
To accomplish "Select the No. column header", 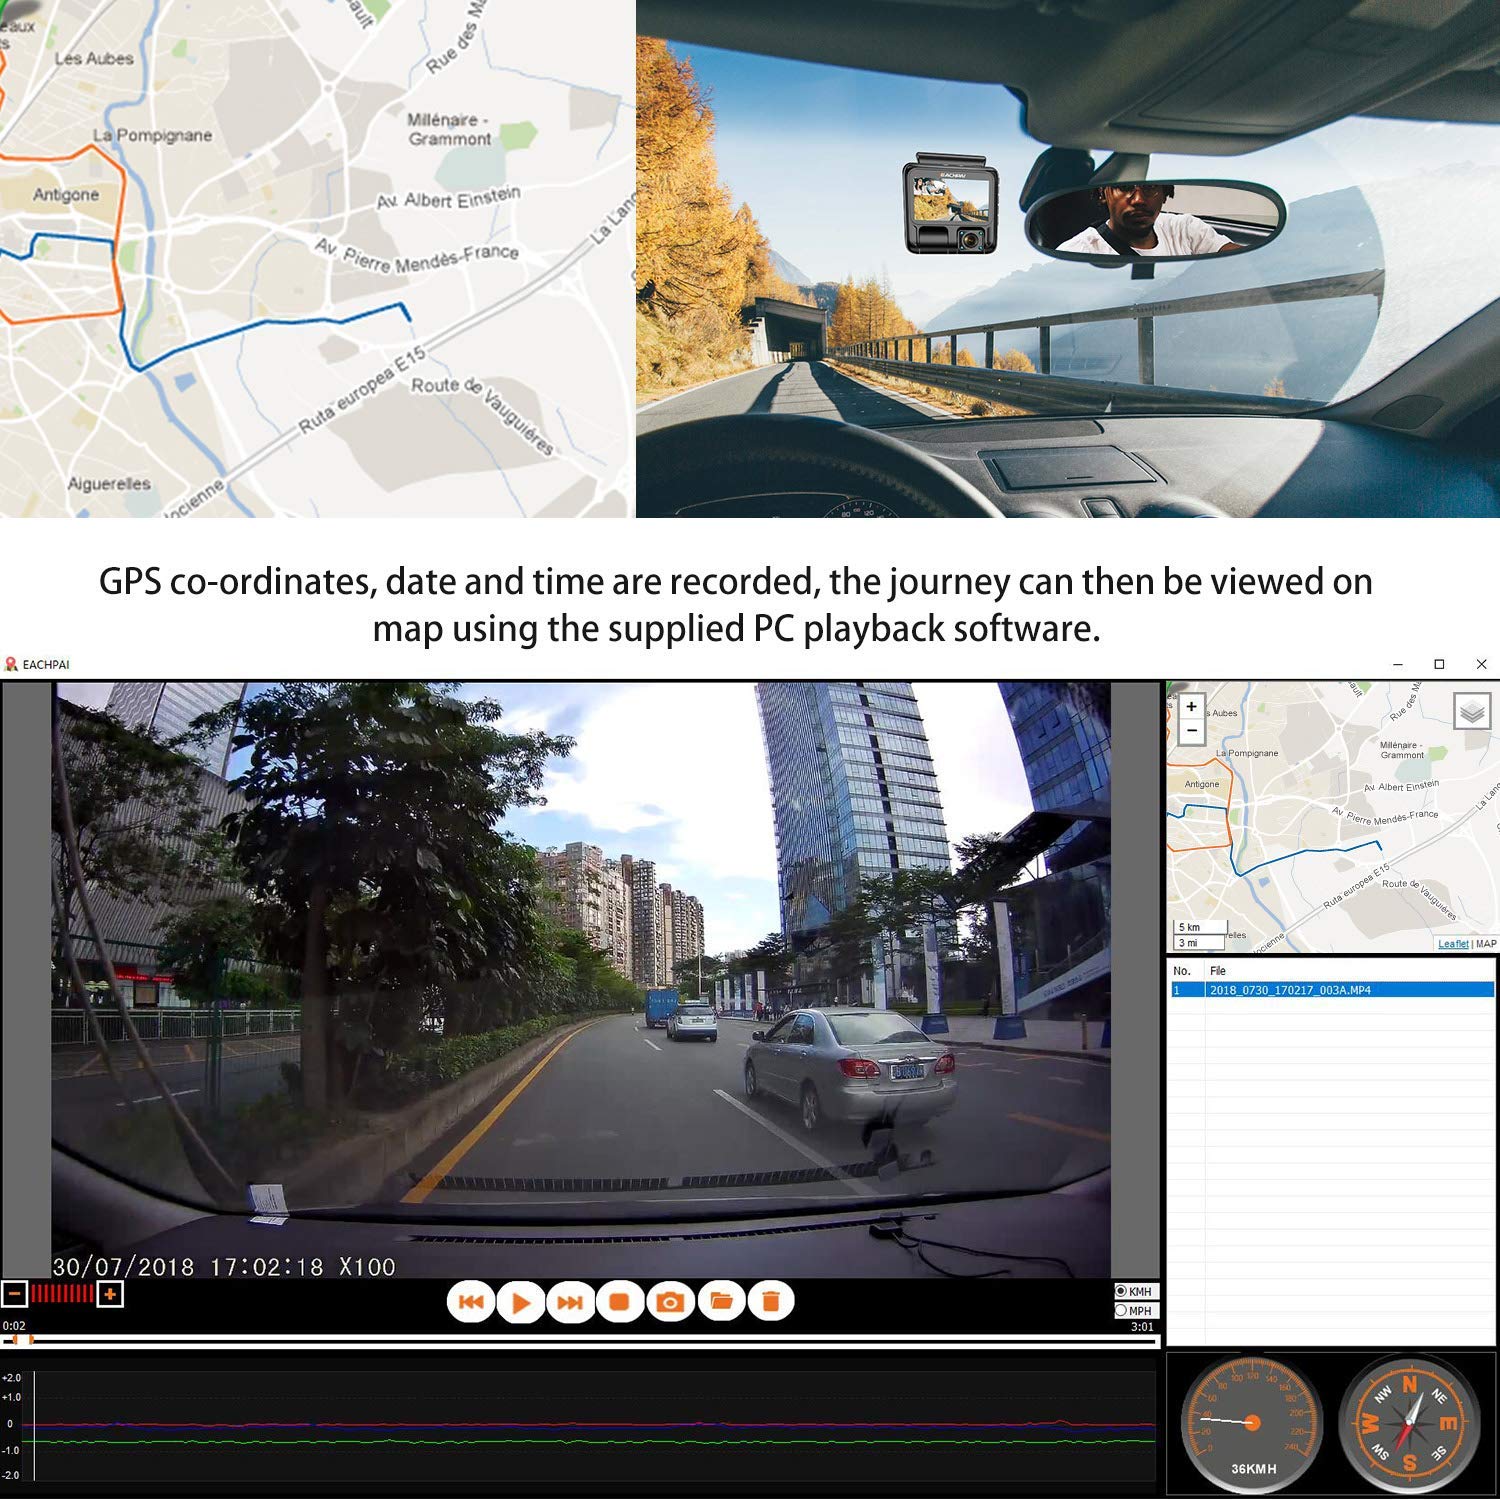I will tap(1182, 970).
